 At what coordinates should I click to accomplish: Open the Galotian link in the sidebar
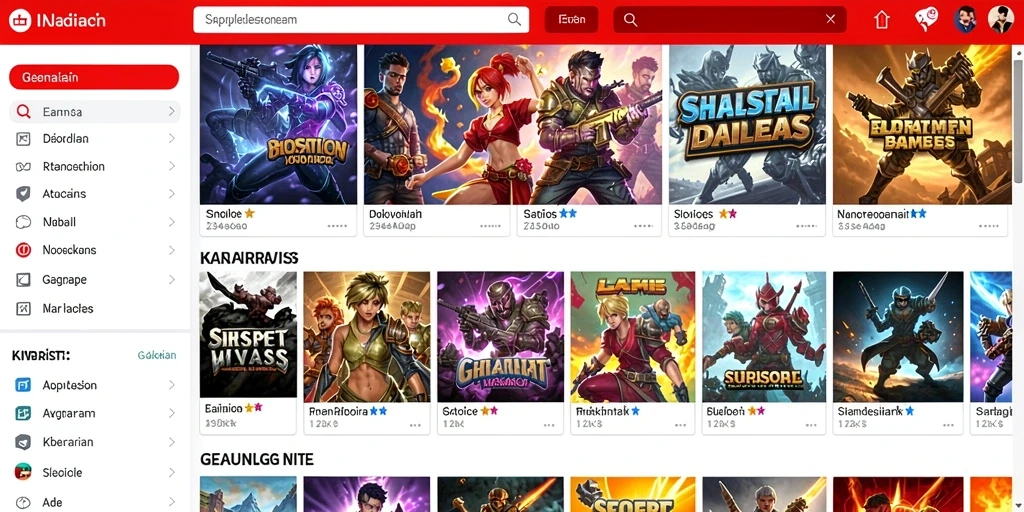[x=157, y=355]
